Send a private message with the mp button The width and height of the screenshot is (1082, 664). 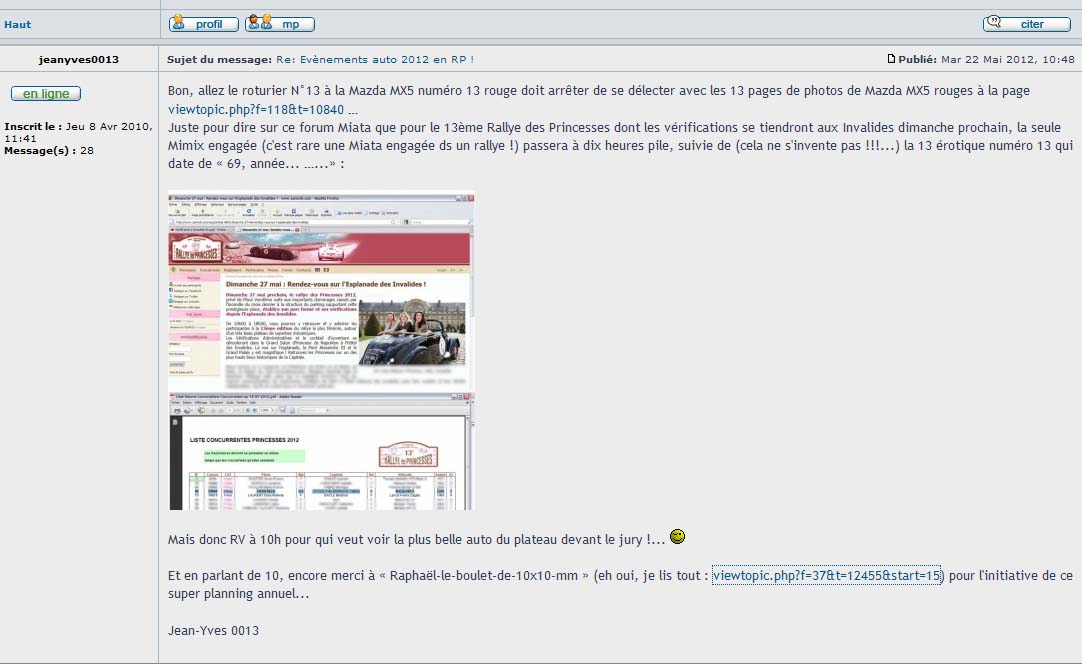[x=279, y=24]
